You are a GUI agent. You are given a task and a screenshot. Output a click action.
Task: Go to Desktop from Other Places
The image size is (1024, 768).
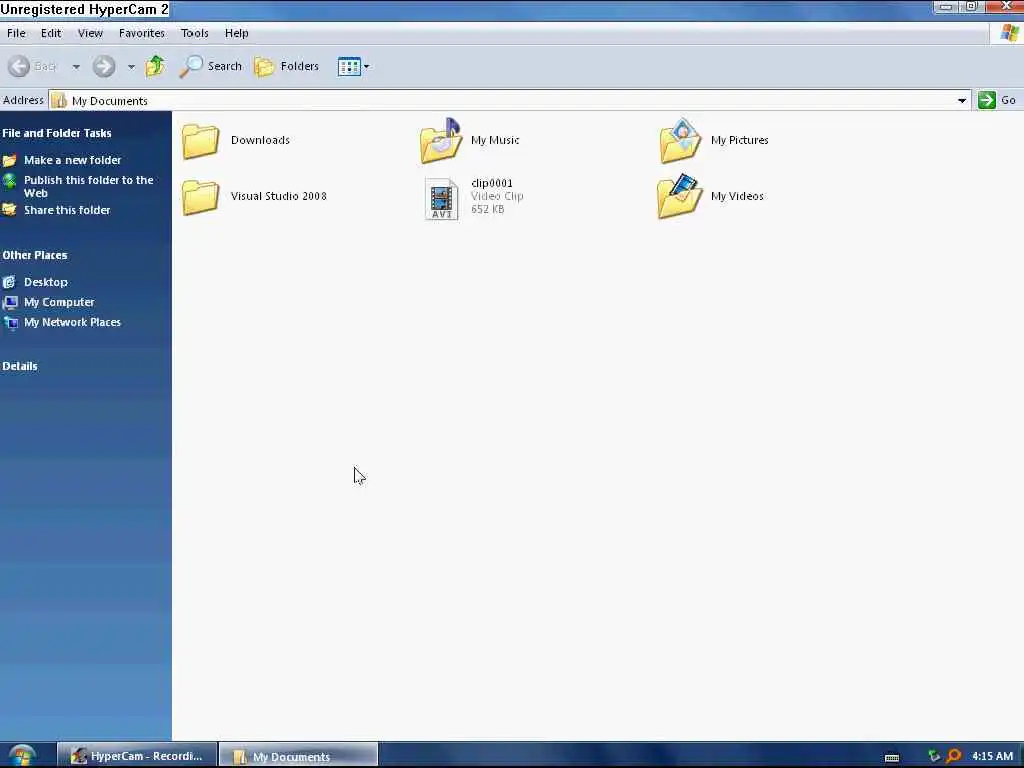46,282
